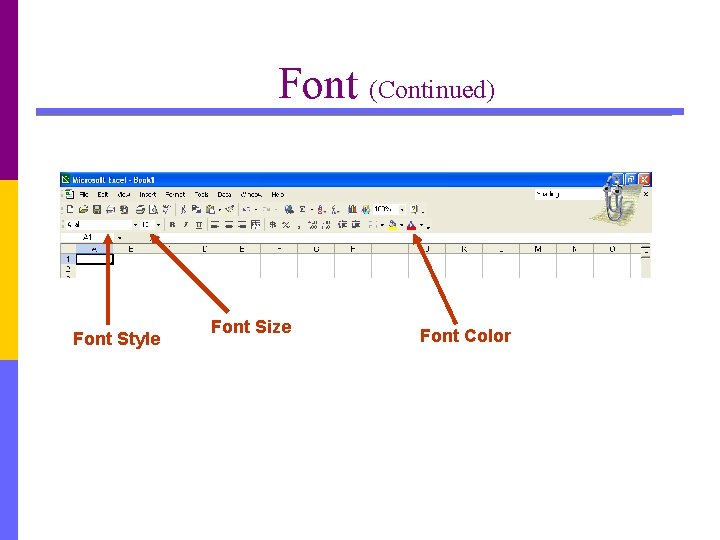The height and width of the screenshot is (540, 720).
Task: Click the vertical scrollbar at grid's right edge
Action: (646, 262)
